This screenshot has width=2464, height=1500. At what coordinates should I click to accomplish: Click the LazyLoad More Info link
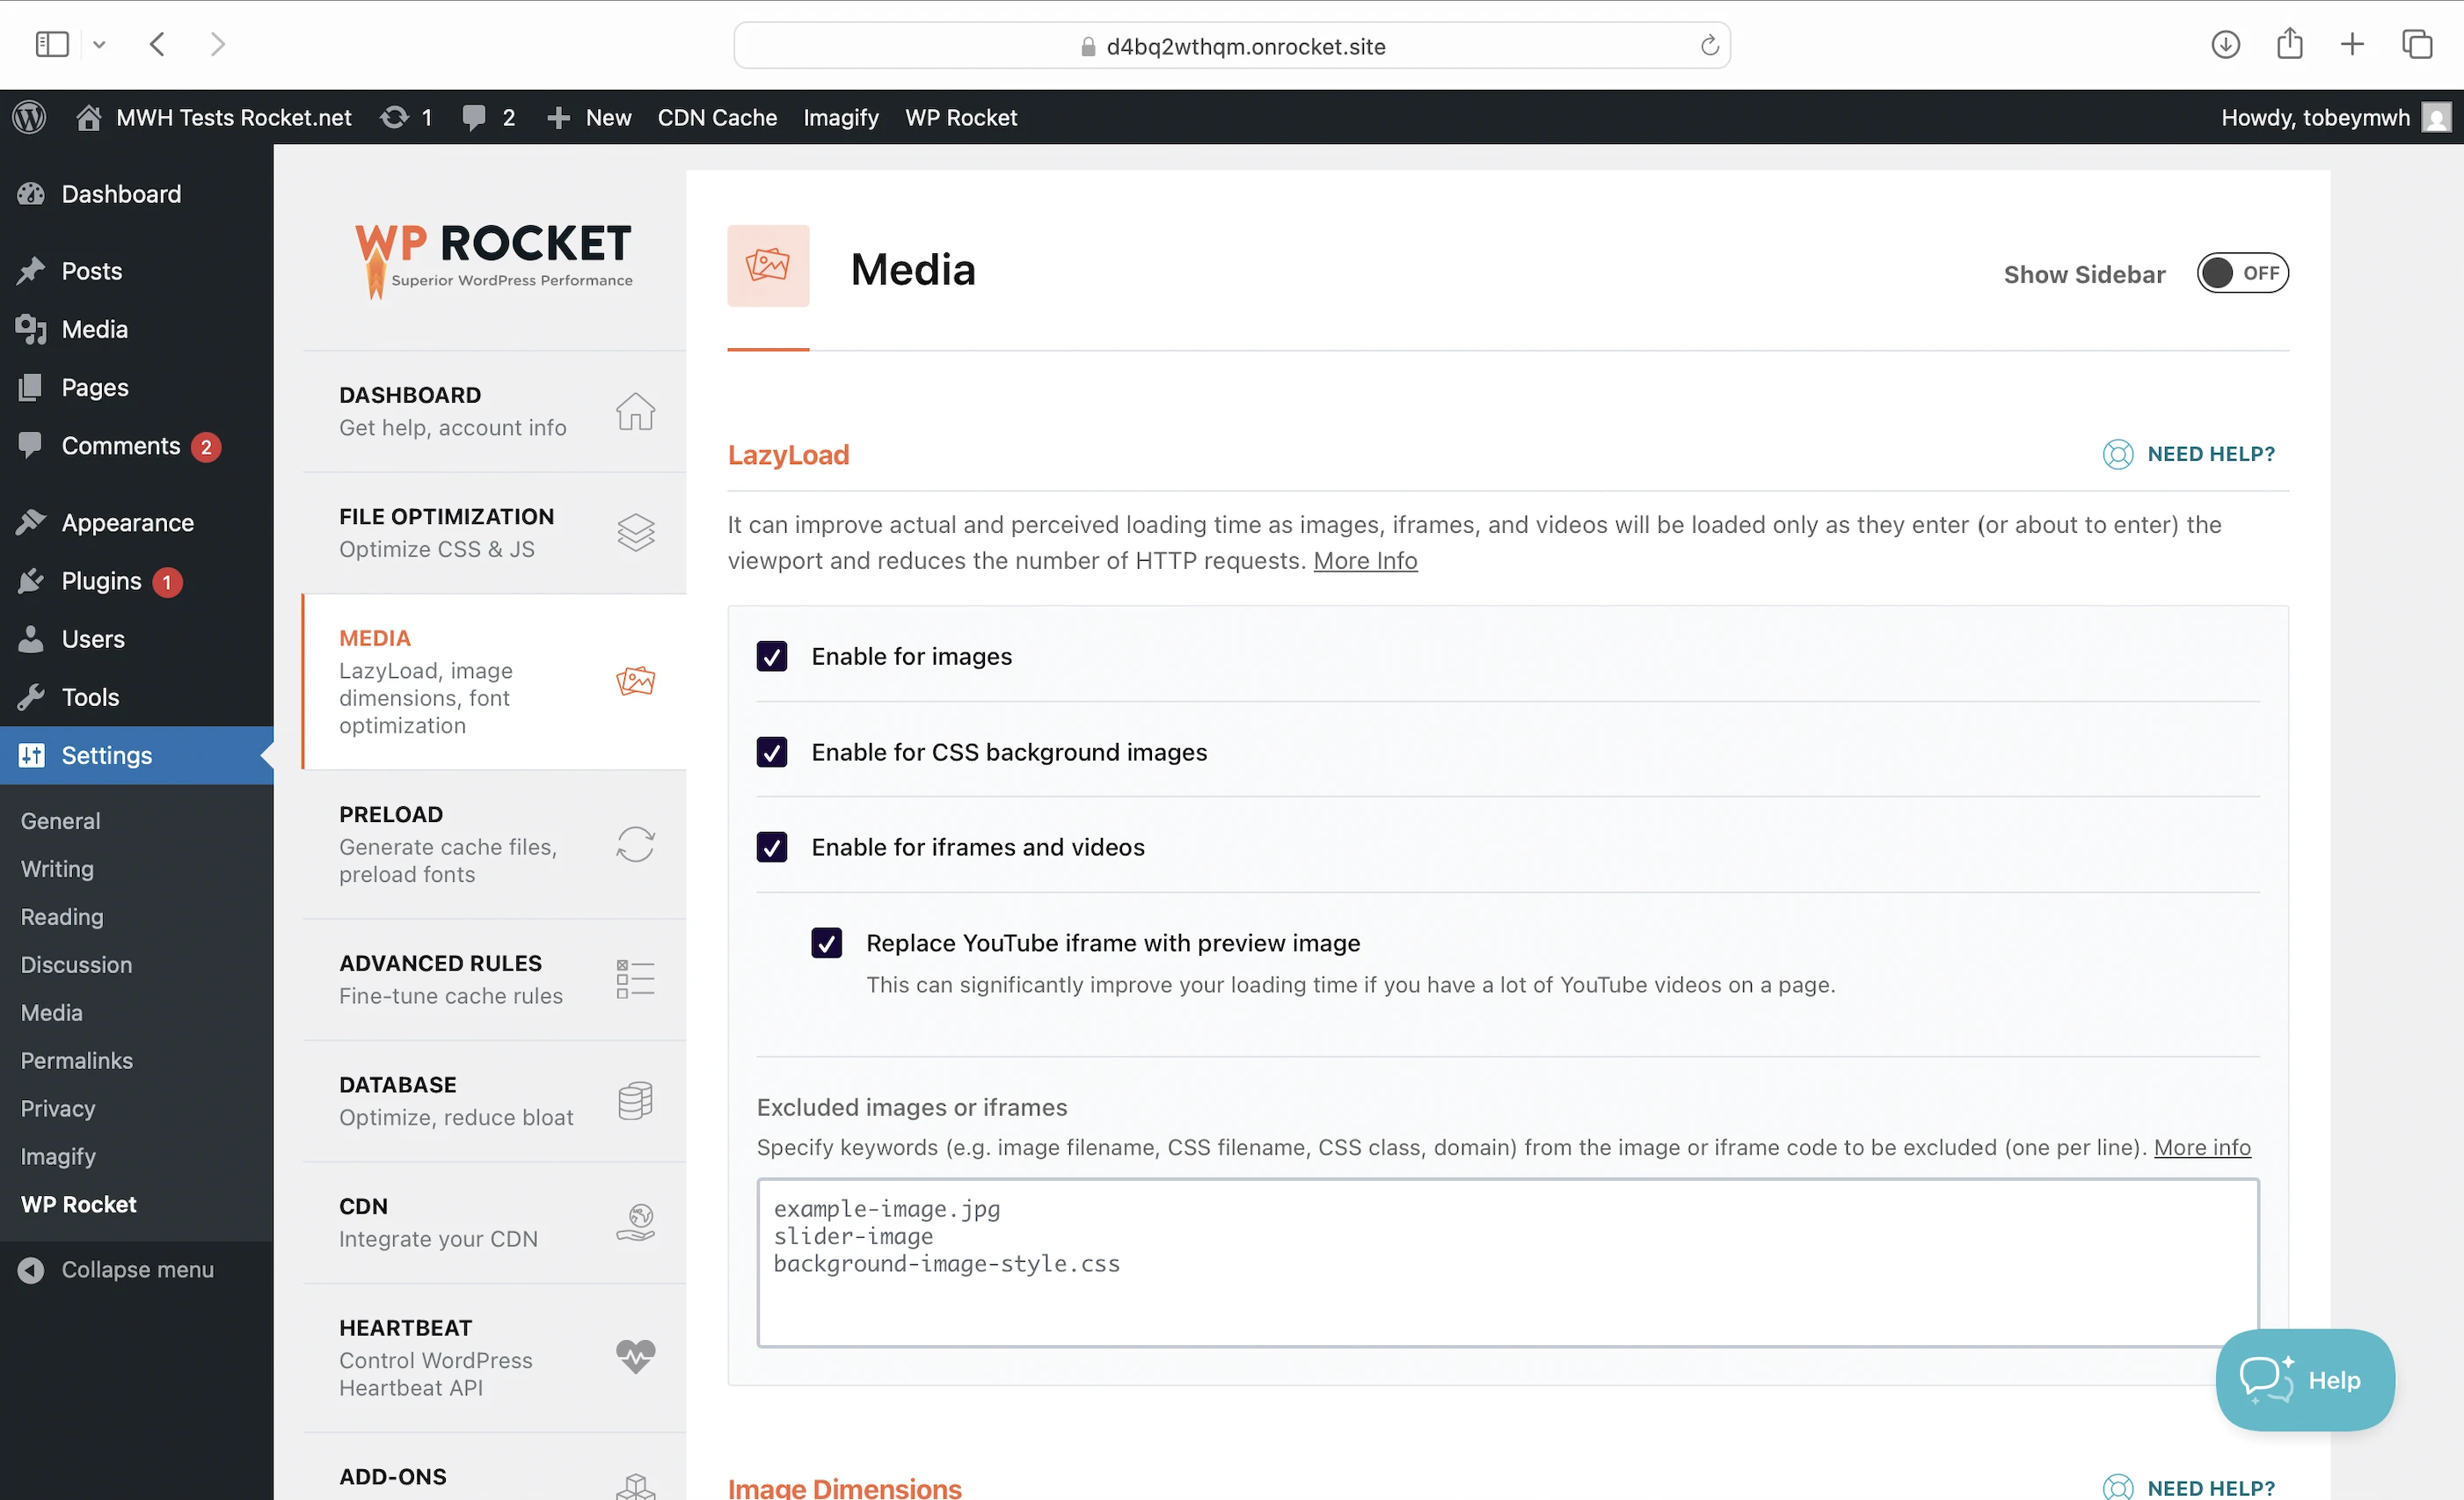pos(1364,561)
